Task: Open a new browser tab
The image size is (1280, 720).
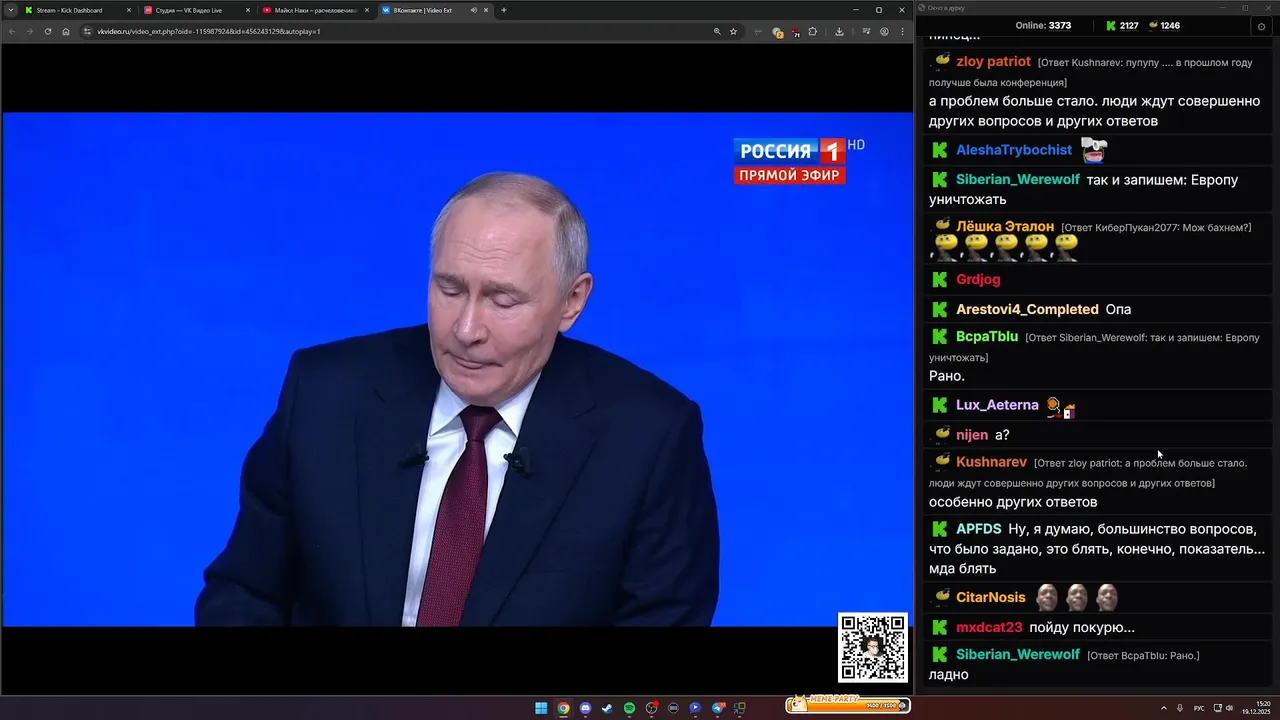Action: pos(504,10)
